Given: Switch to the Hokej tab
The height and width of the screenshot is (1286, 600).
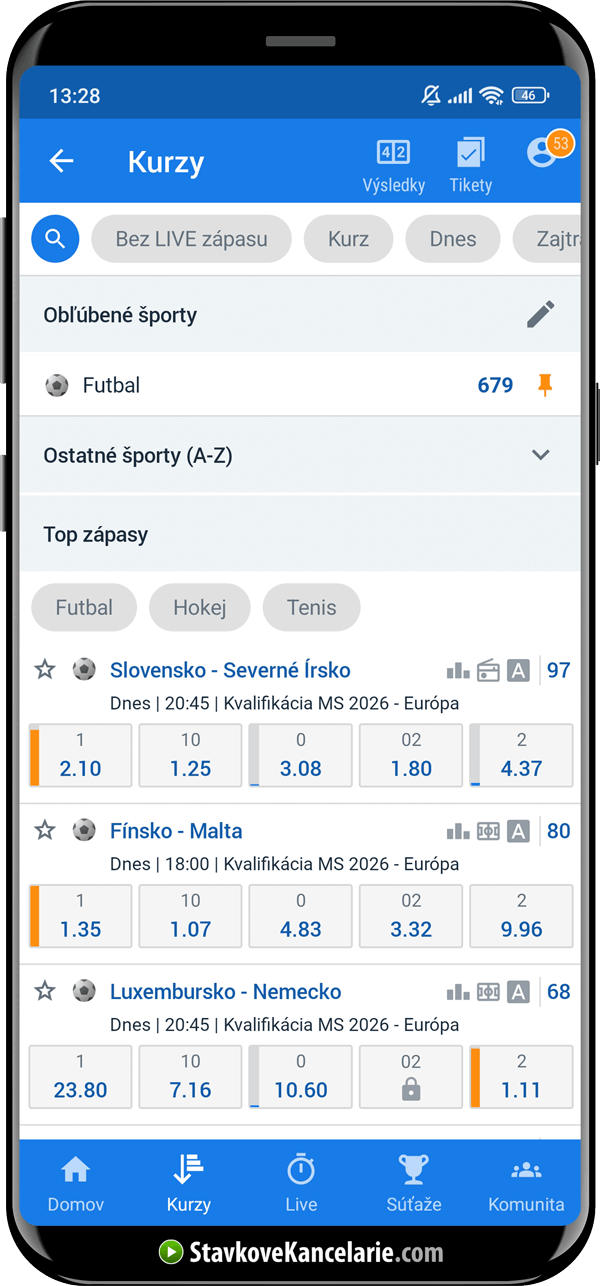Looking at the screenshot, I should pyautogui.click(x=199, y=607).
